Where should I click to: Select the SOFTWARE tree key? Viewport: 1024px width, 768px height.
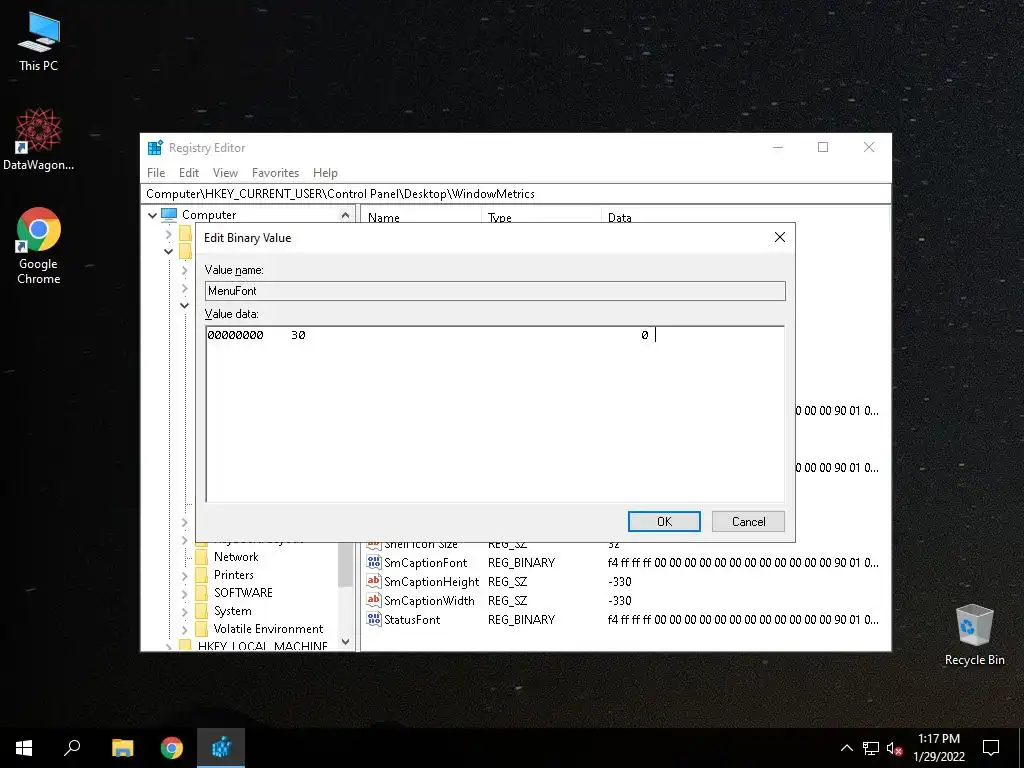(x=243, y=592)
